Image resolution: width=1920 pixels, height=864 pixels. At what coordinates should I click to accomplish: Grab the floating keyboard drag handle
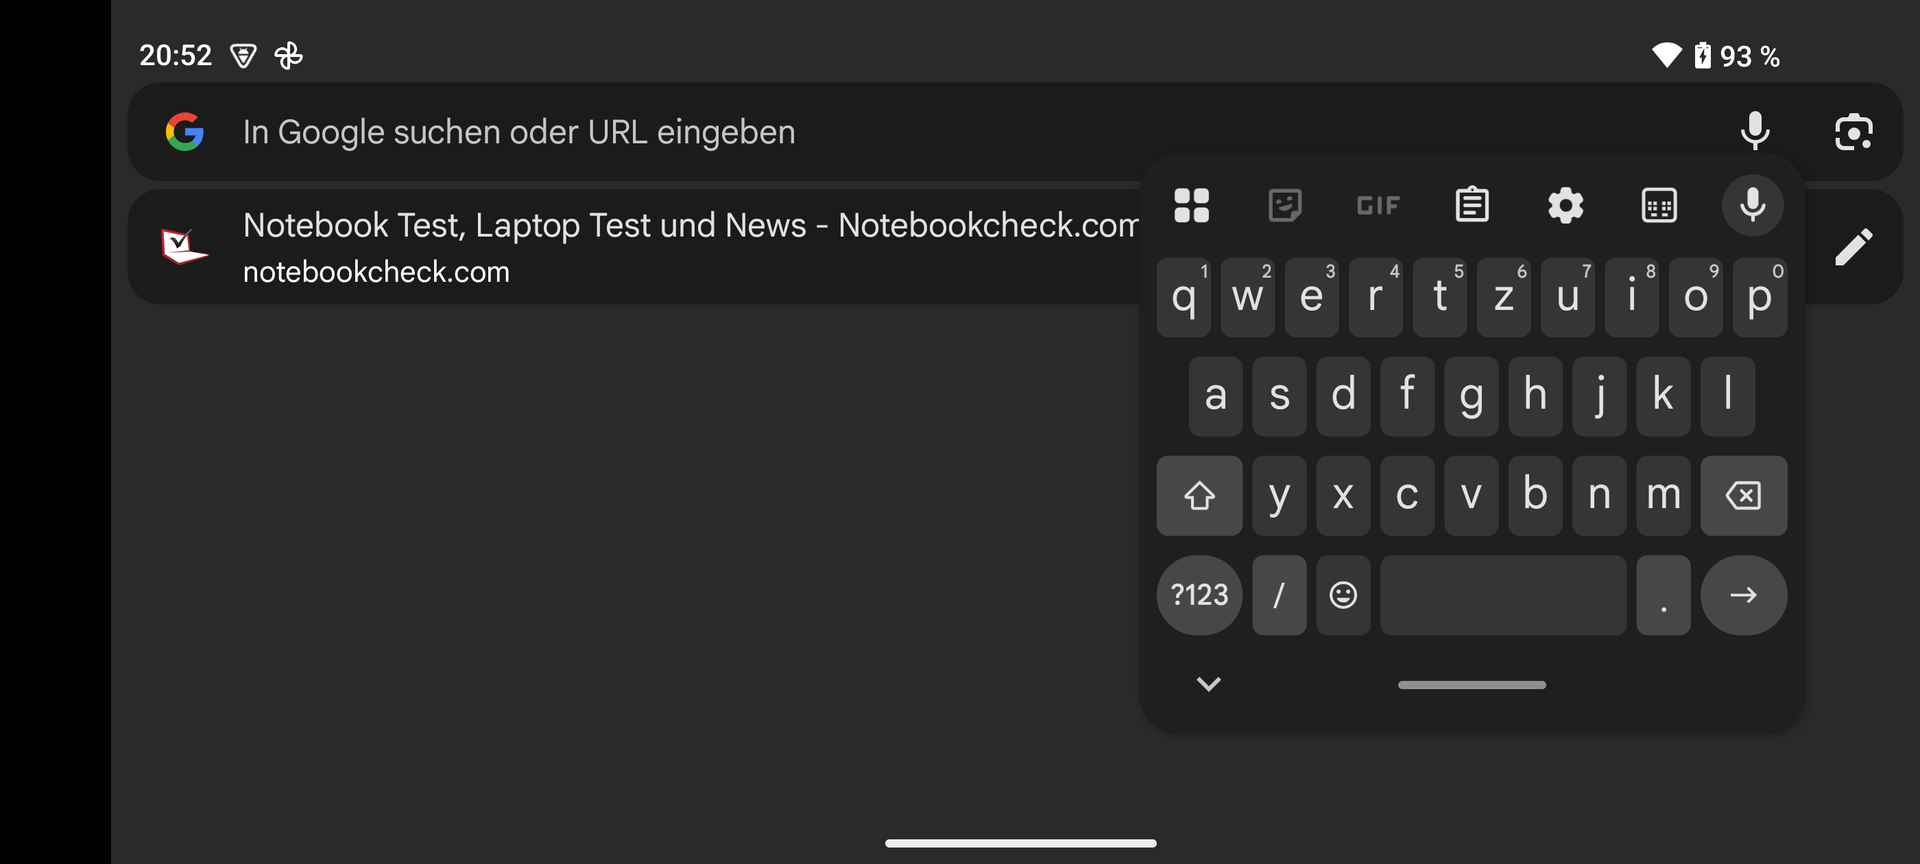(1471, 685)
